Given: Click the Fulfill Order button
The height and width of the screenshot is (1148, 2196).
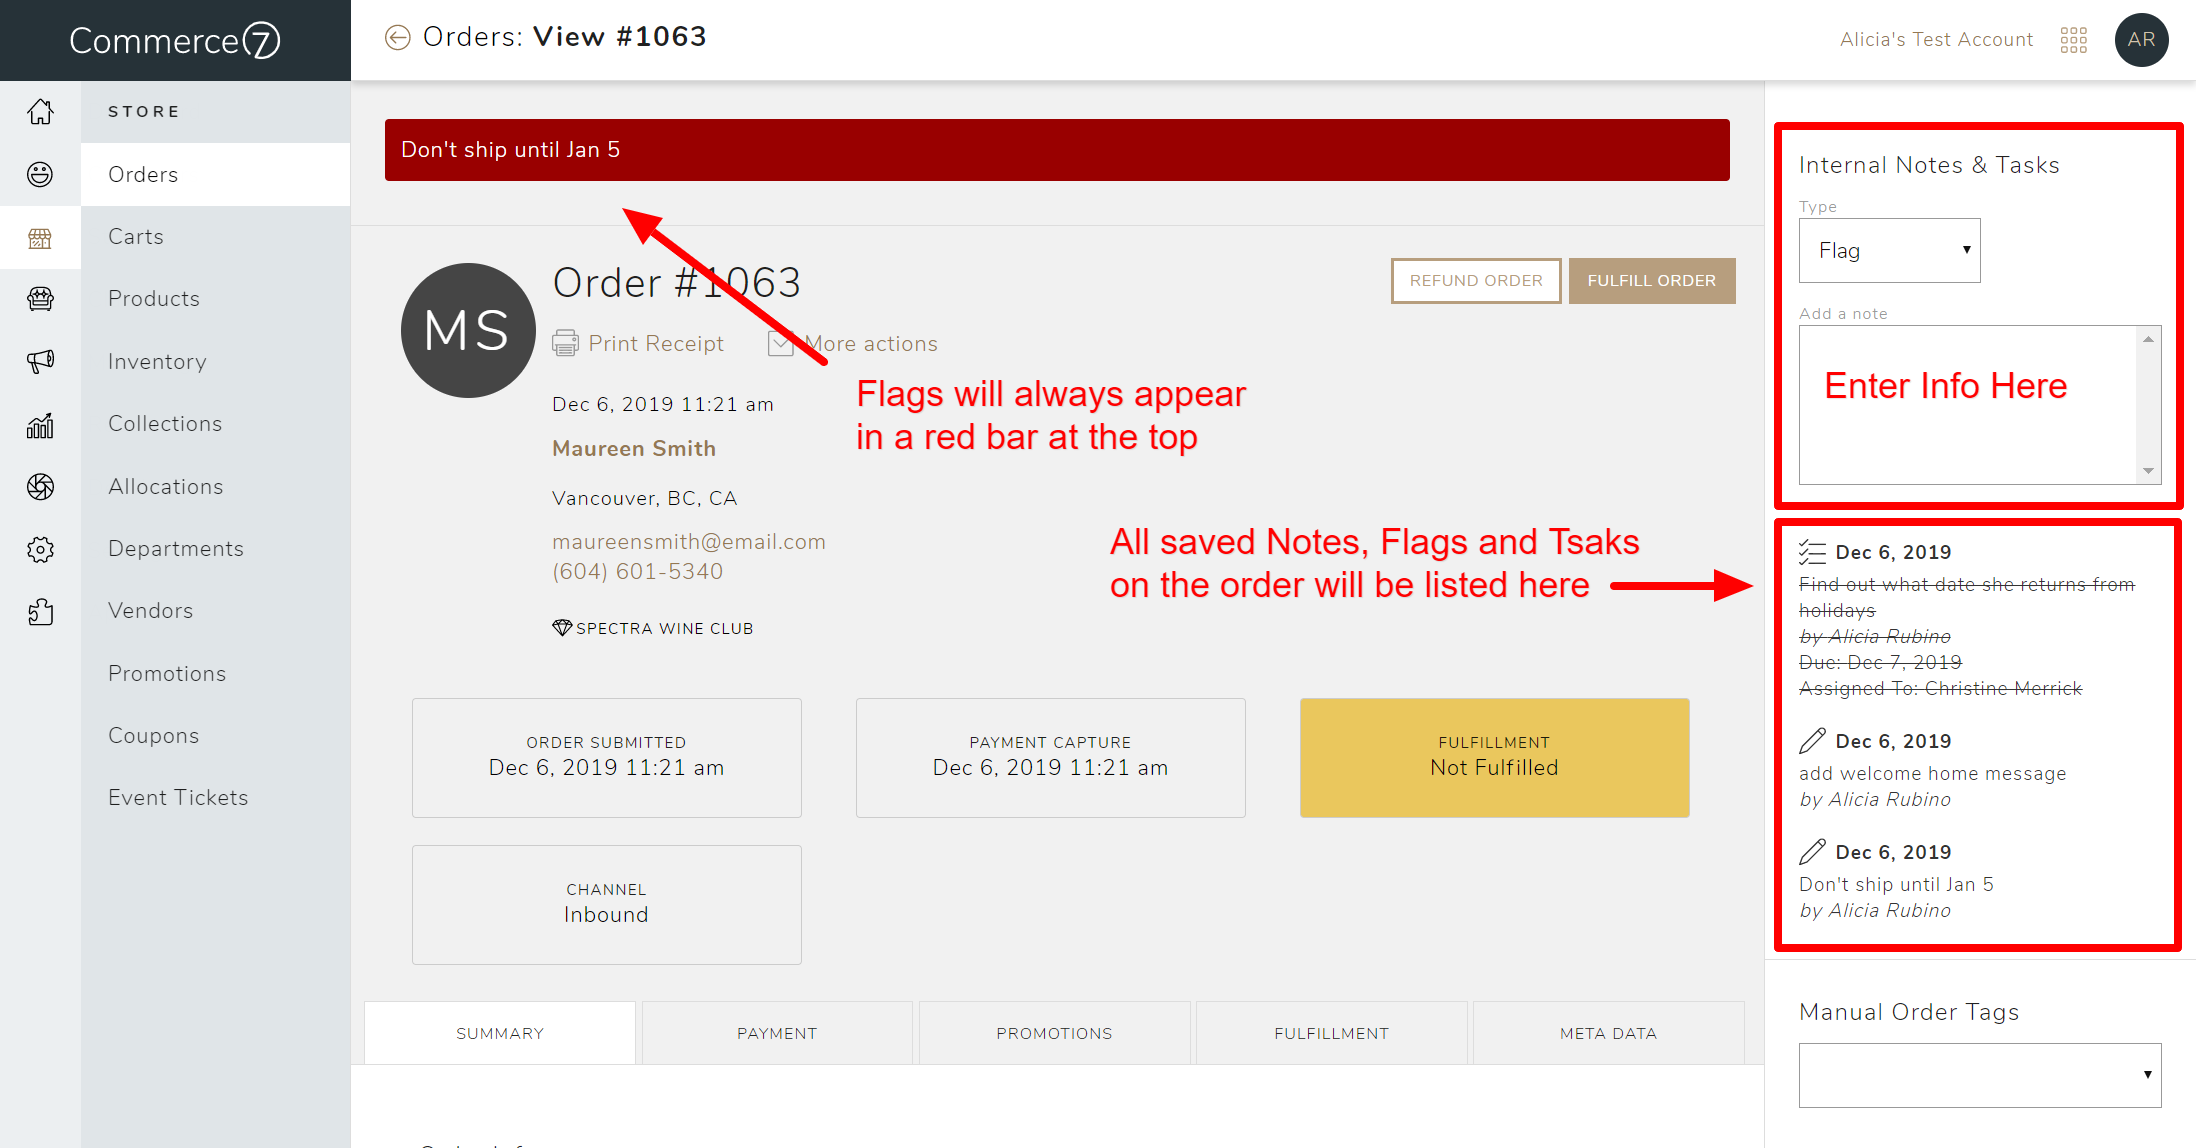Looking at the screenshot, I should 1652,281.
